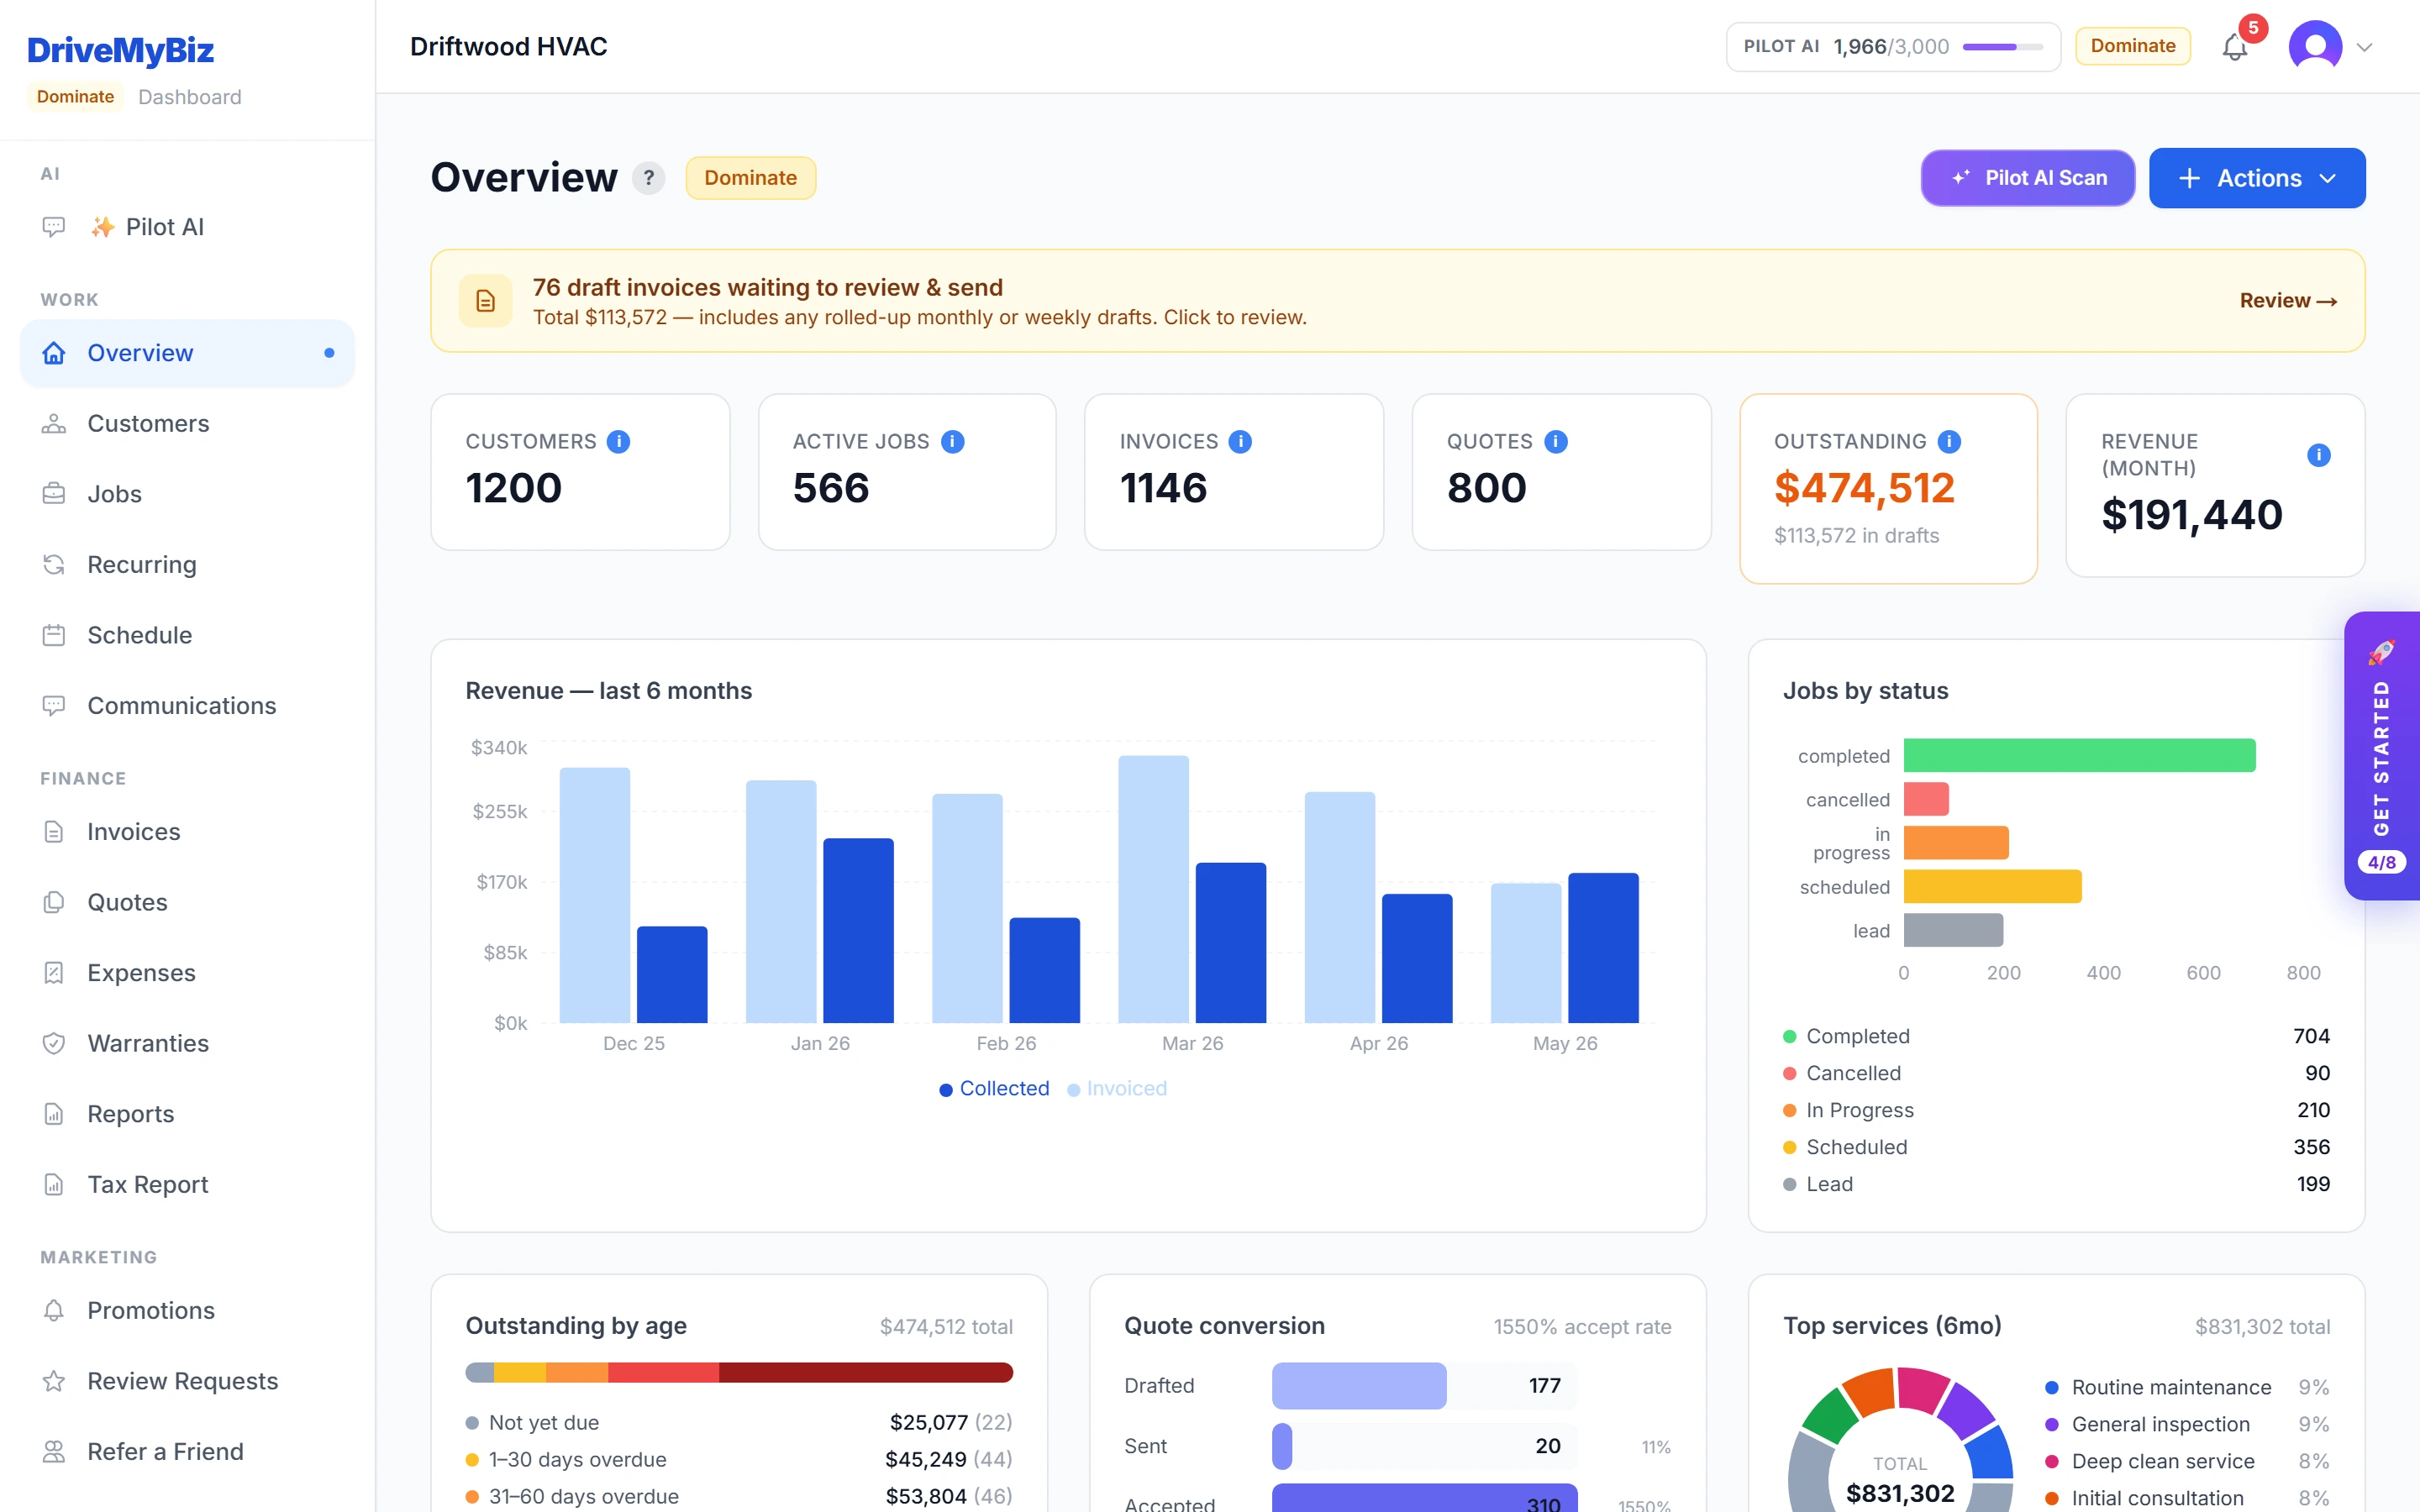Open the Actions dropdown
The width and height of the screenshot is (2420, 1512).
pos(2257,178)
